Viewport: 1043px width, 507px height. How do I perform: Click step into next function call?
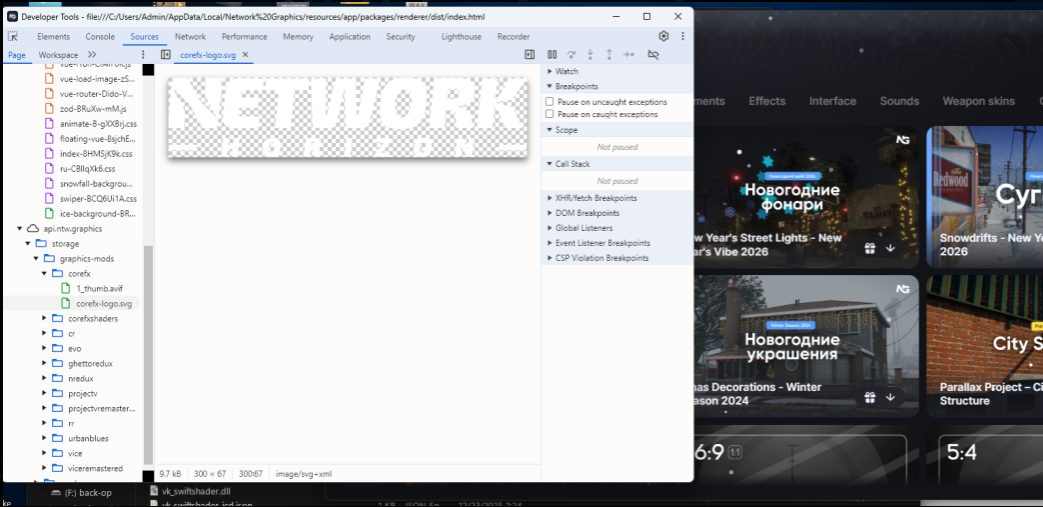coord(590,55)
